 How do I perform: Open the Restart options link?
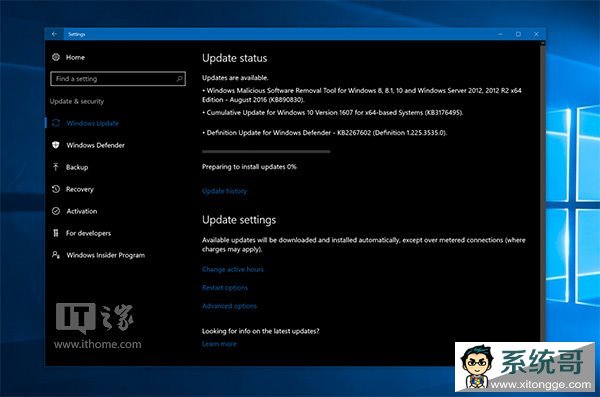(225, 288)
